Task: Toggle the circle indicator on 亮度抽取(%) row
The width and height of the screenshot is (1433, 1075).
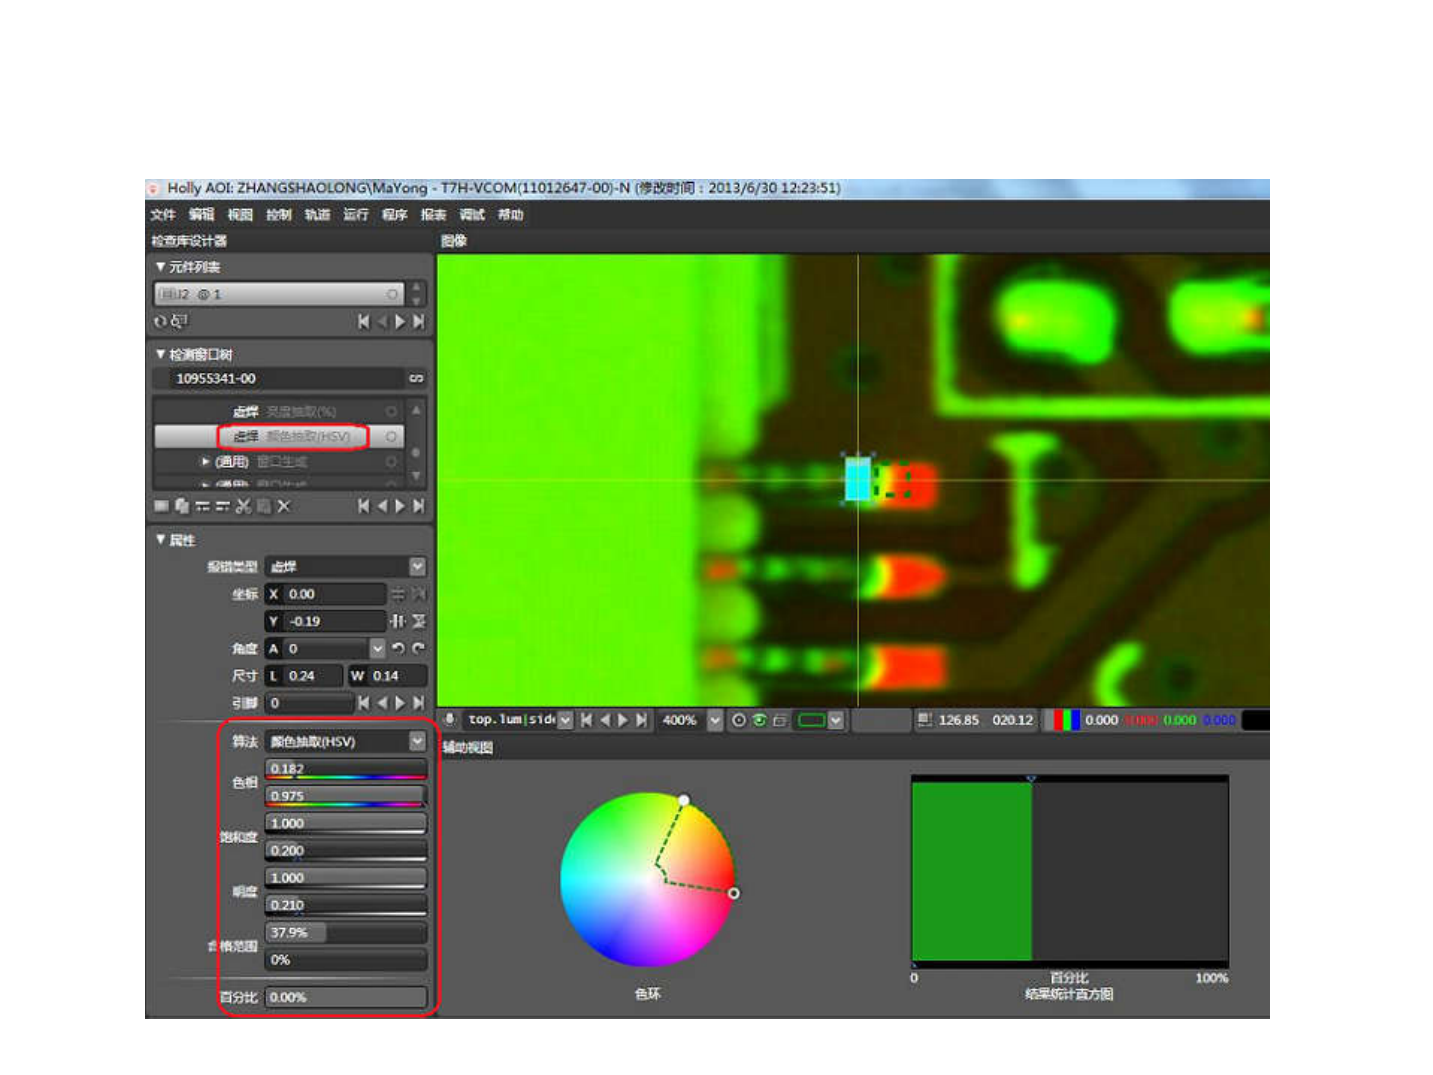Action: [x=391, y=411]
